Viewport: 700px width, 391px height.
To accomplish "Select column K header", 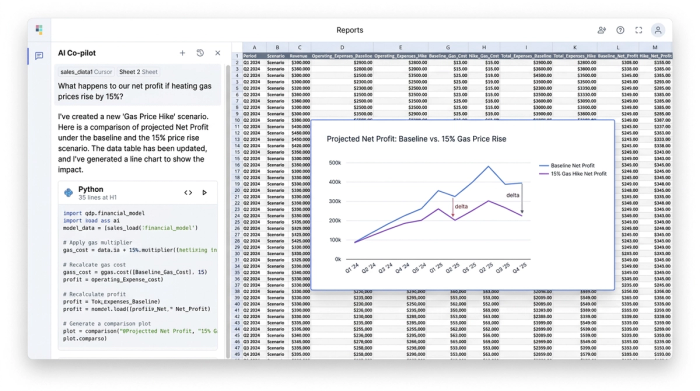I will [575, 47].
